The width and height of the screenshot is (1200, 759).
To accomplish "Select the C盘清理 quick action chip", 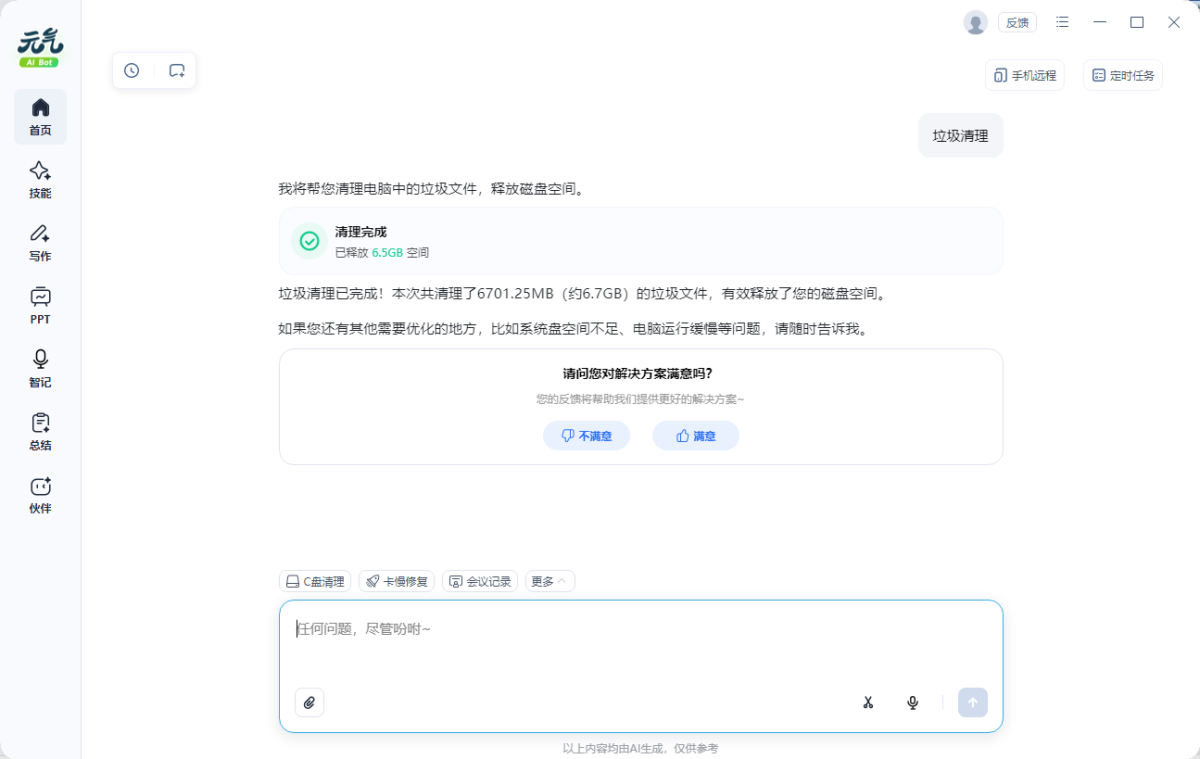I will (315, 581).
